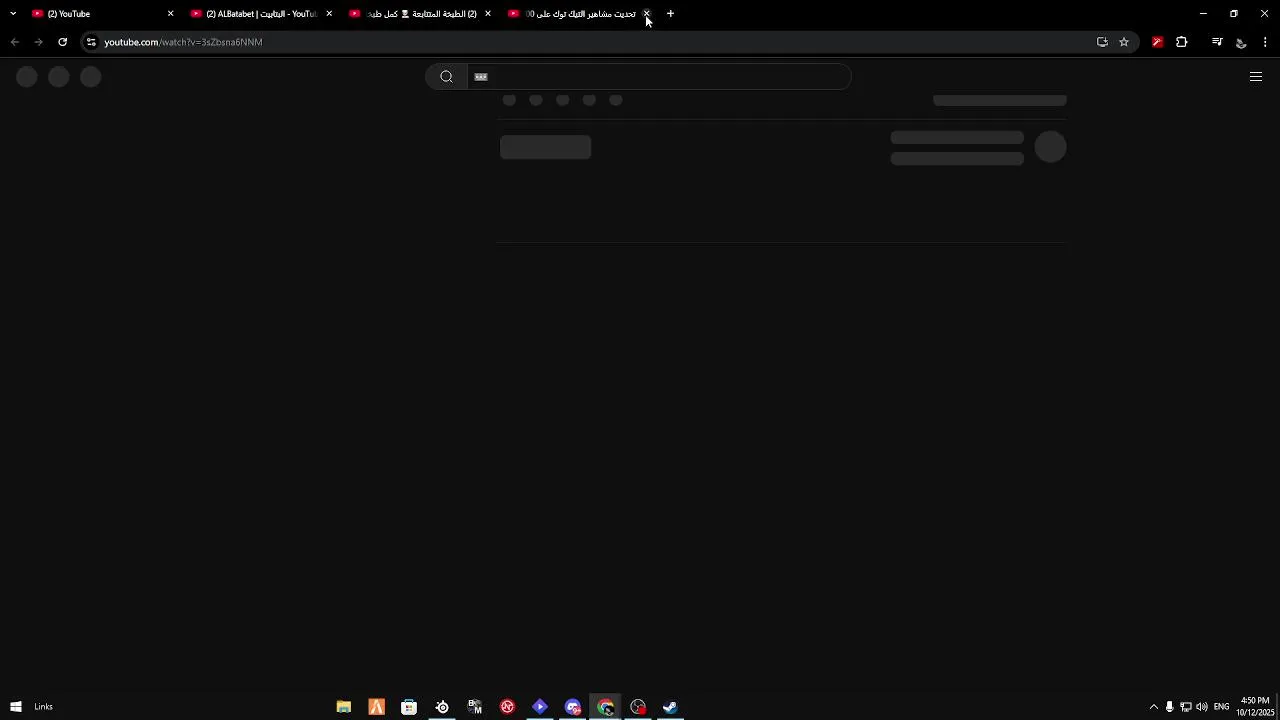The image size is (1280, 720).
Task: Open the on-screen keyboard in search box
Action: pyautogui.click(x=481, y=77)
